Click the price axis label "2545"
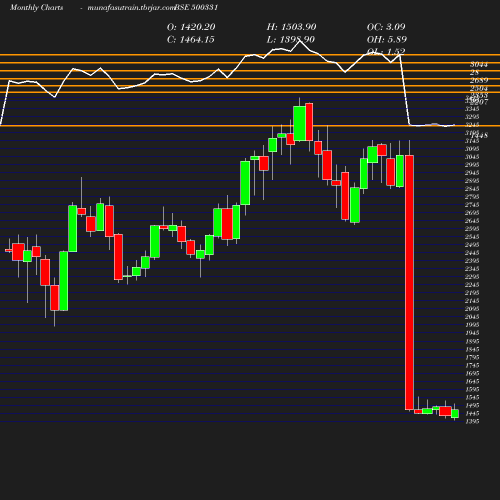Viewport: 500px width, 500px height. [472, 237]
